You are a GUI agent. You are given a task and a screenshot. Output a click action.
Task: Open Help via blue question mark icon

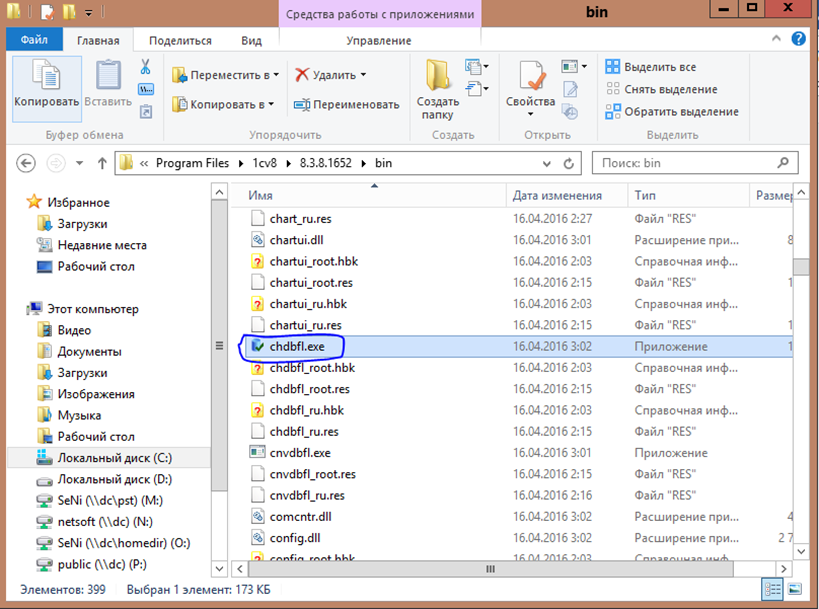click(x=799, y=40)
